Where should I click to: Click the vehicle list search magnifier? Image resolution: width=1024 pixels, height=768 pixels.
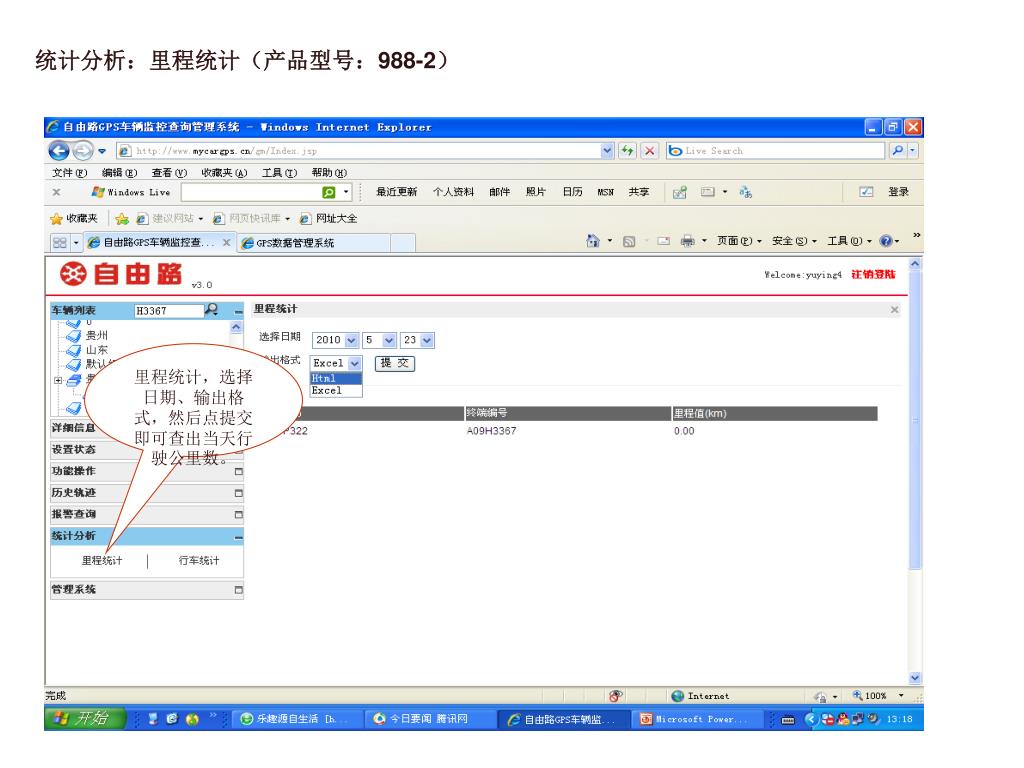point(212,310)
